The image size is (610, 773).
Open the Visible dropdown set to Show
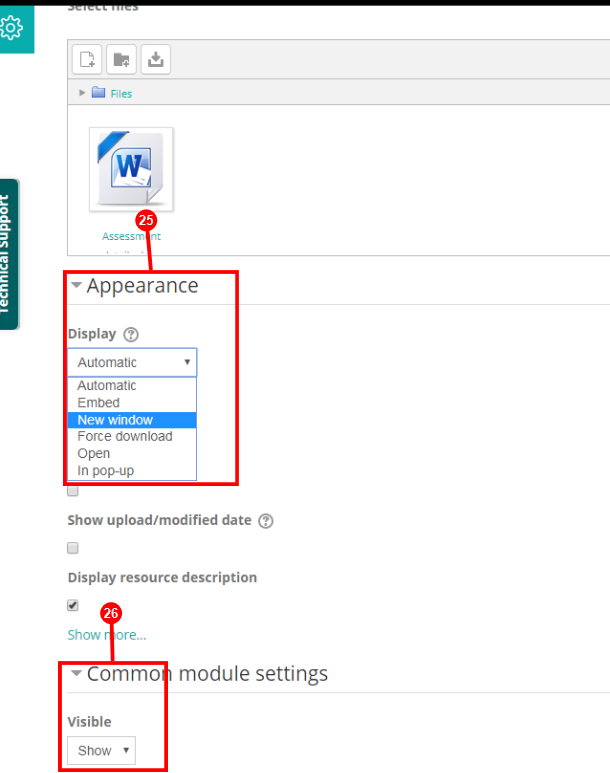click(102, 750)
